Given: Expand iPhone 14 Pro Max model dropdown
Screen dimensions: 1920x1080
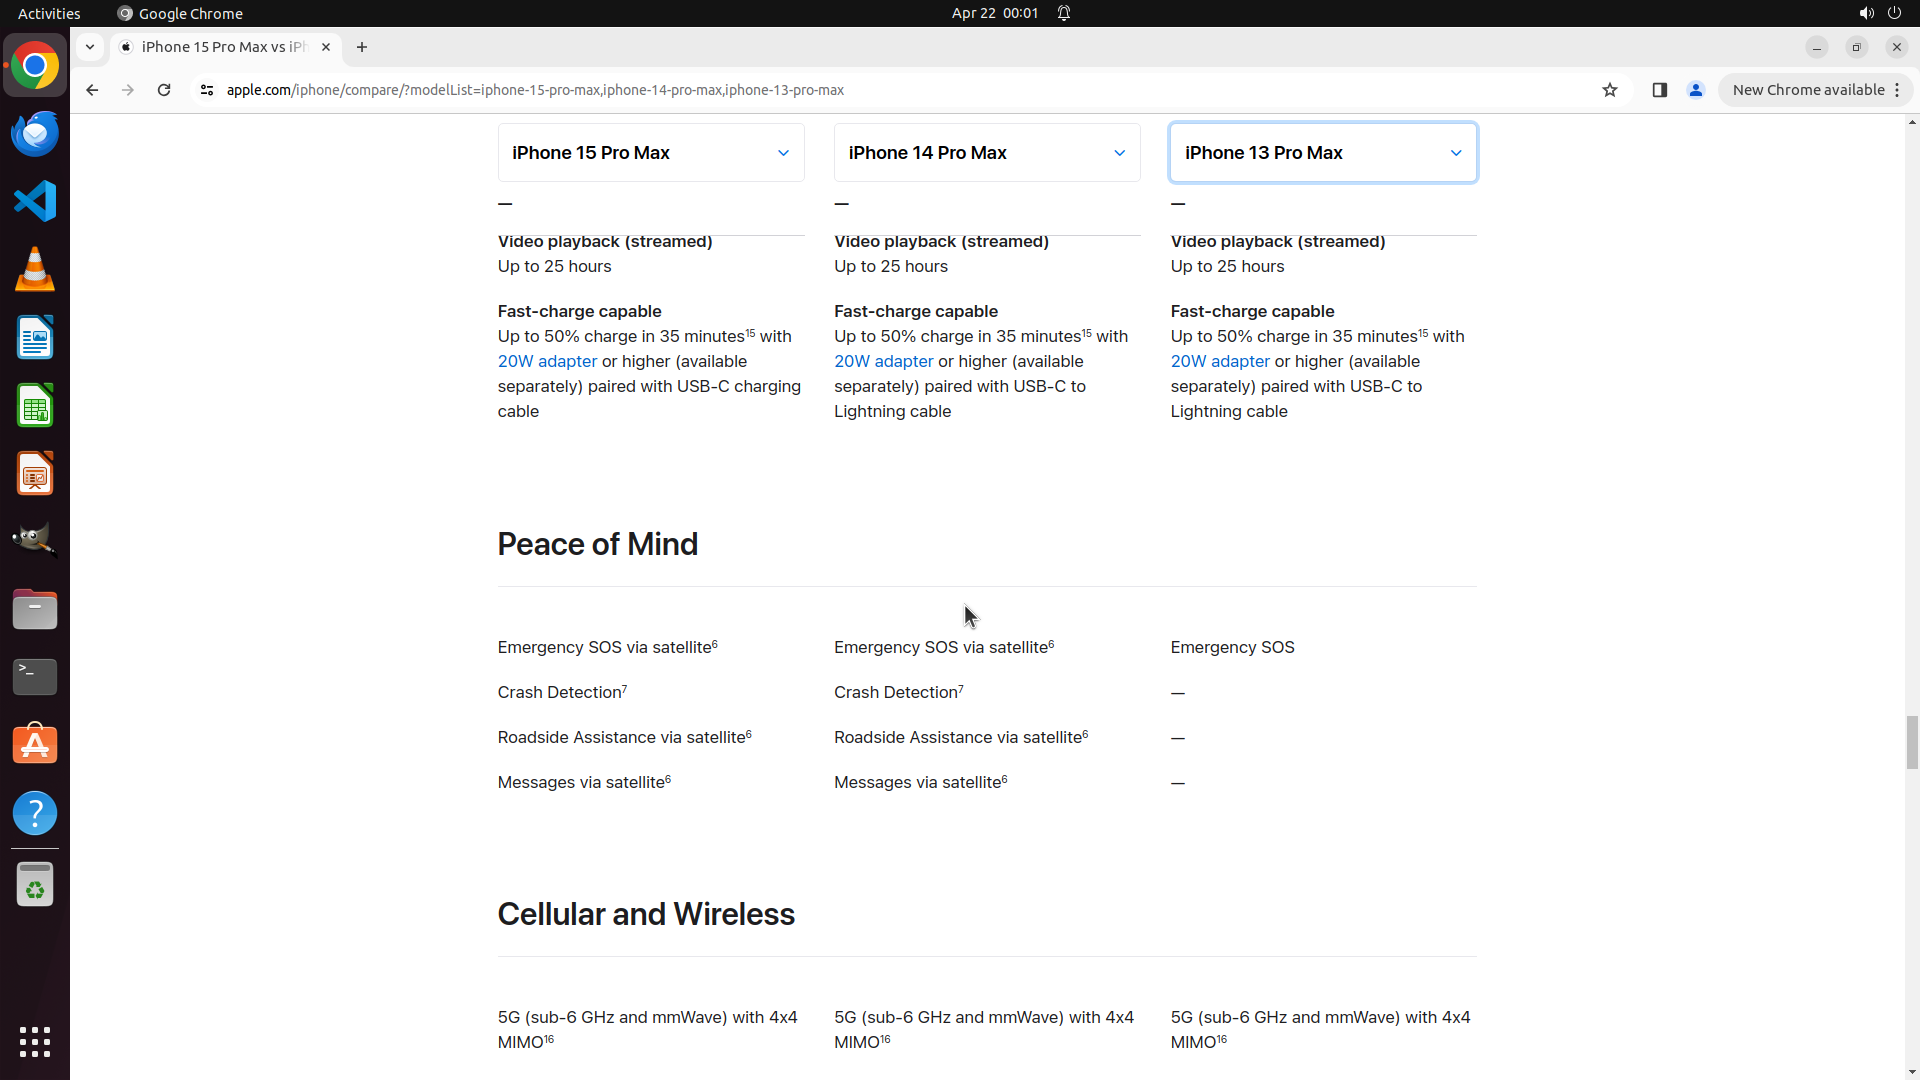Looking at the screenshot, I should [987, 153].
